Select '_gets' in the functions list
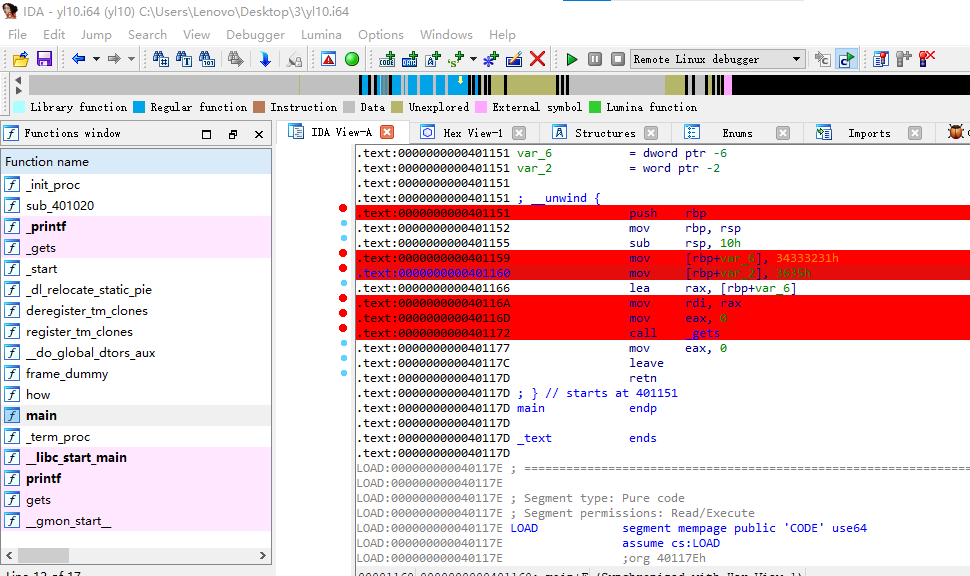Screen dimensions: 970x576 pos(41,247)
